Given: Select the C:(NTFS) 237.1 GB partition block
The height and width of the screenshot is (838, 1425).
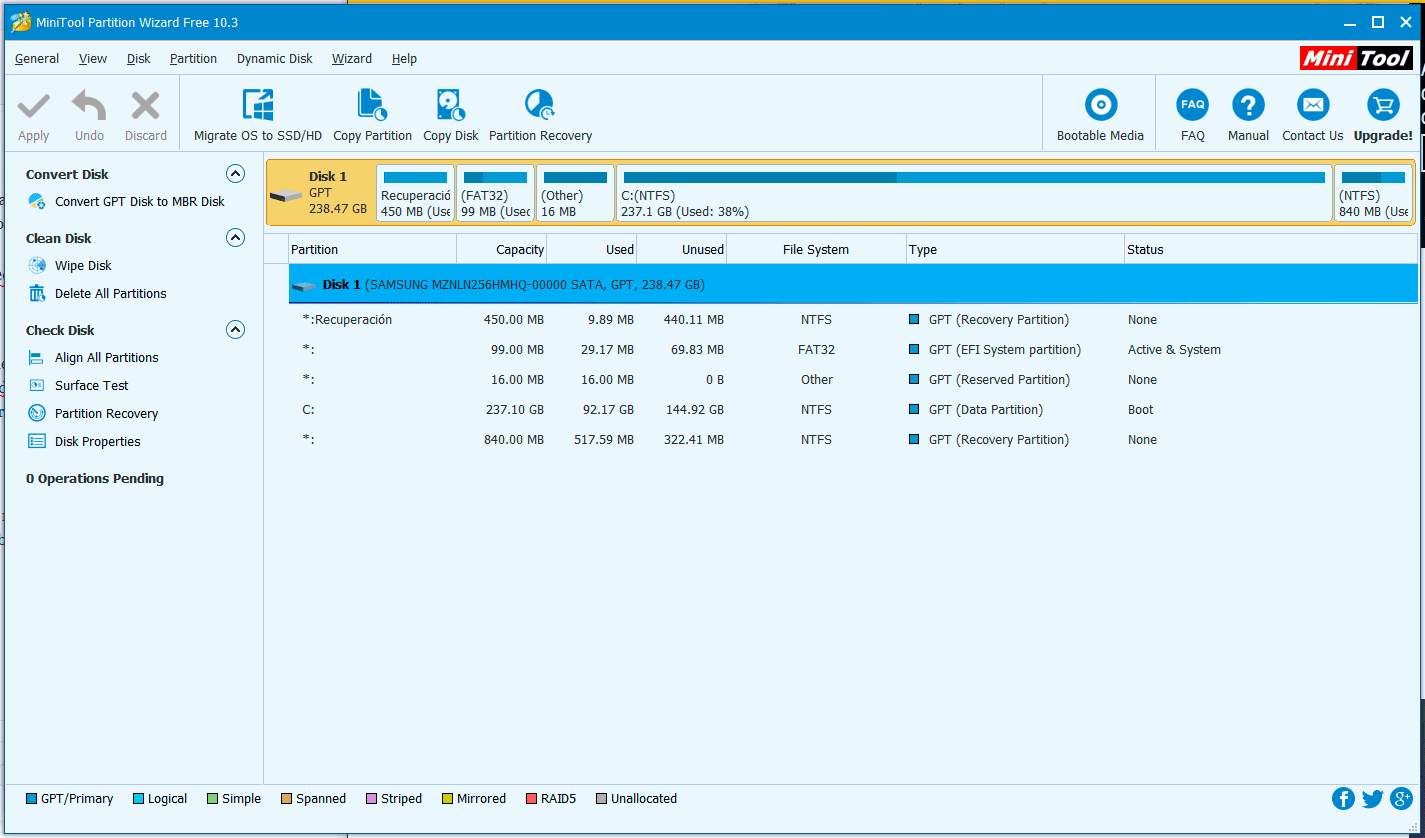Looking at the screenshot, I should click(x=974, y=193).
